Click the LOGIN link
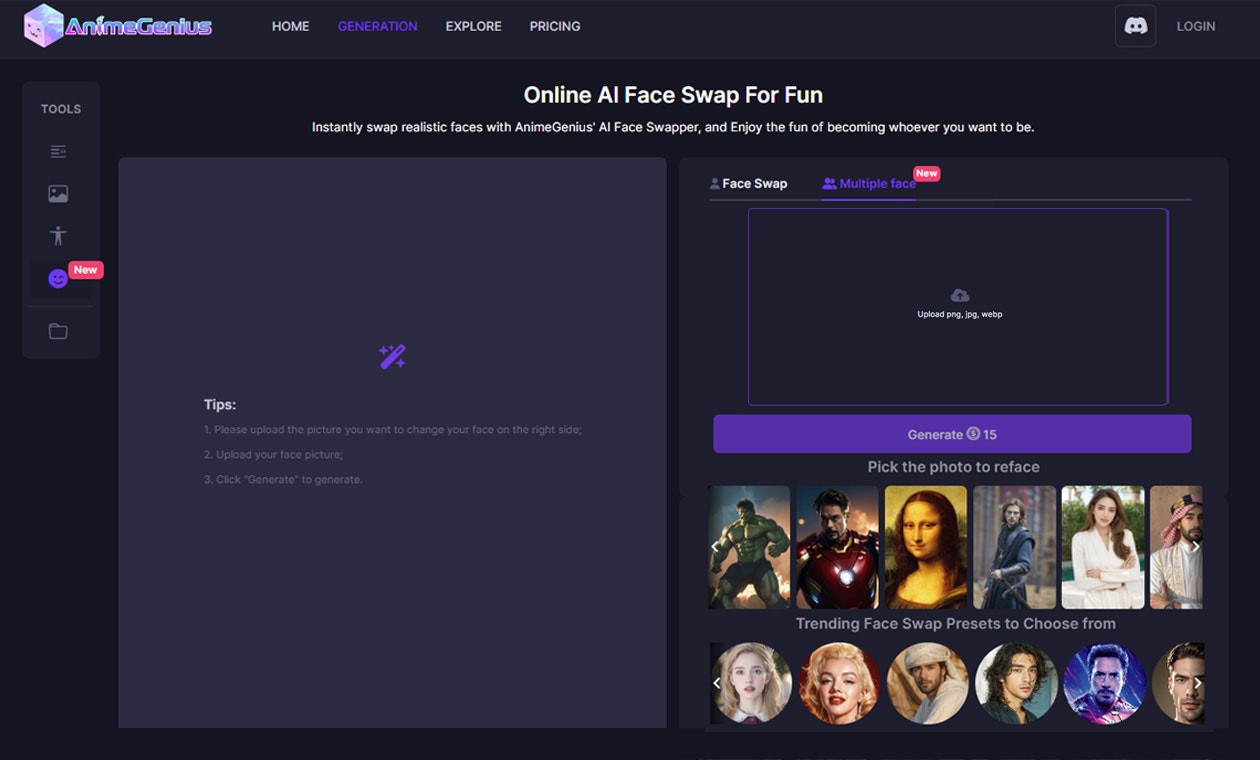Image resolution: width=1260 pixels, height=760 pixels. 1195,26
